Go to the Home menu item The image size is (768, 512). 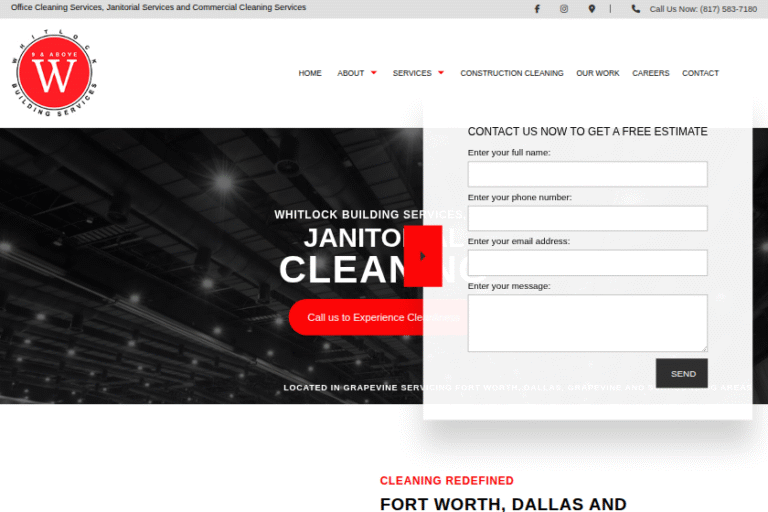310,73
